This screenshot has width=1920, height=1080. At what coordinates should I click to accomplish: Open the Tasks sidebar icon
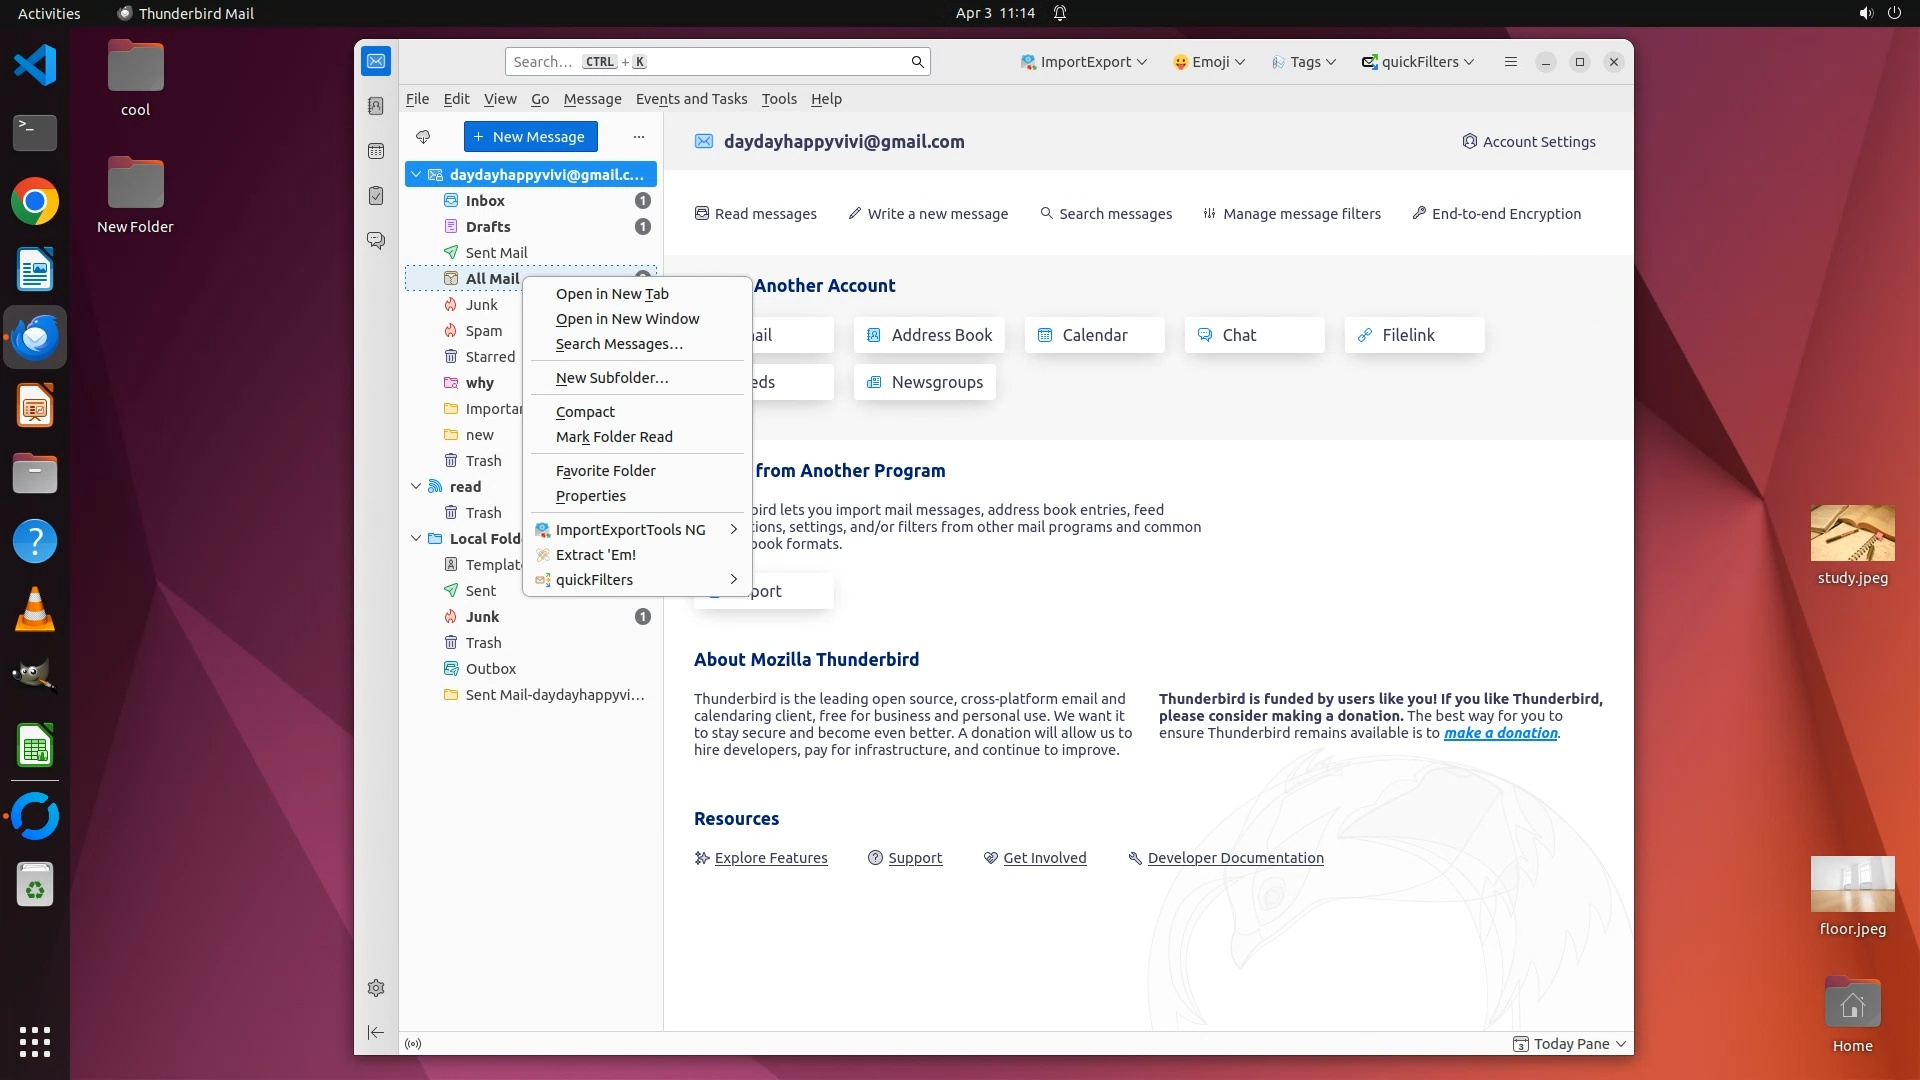coord(376,196)
